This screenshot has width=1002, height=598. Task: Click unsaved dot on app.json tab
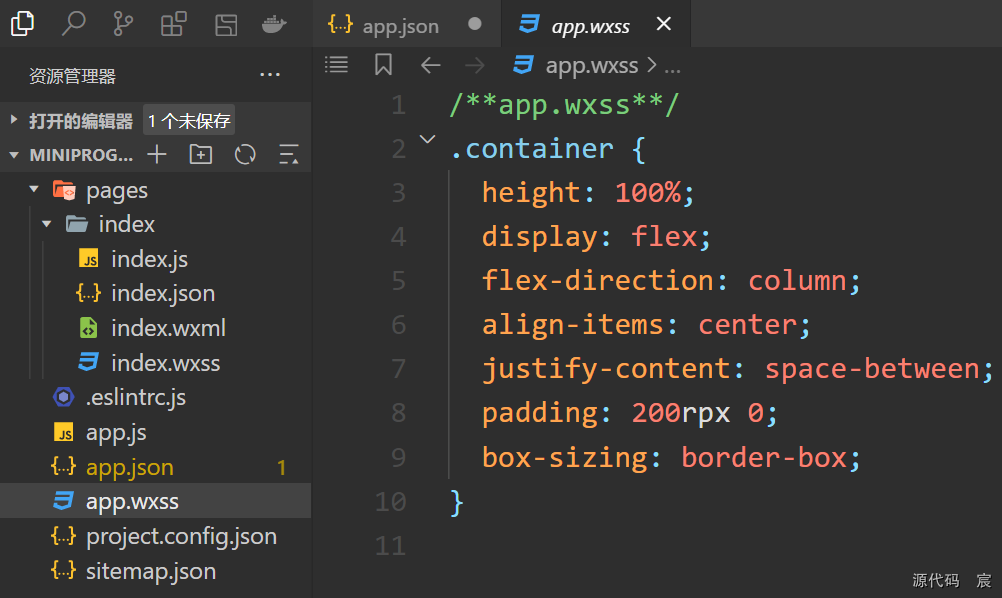click(474, 24)
